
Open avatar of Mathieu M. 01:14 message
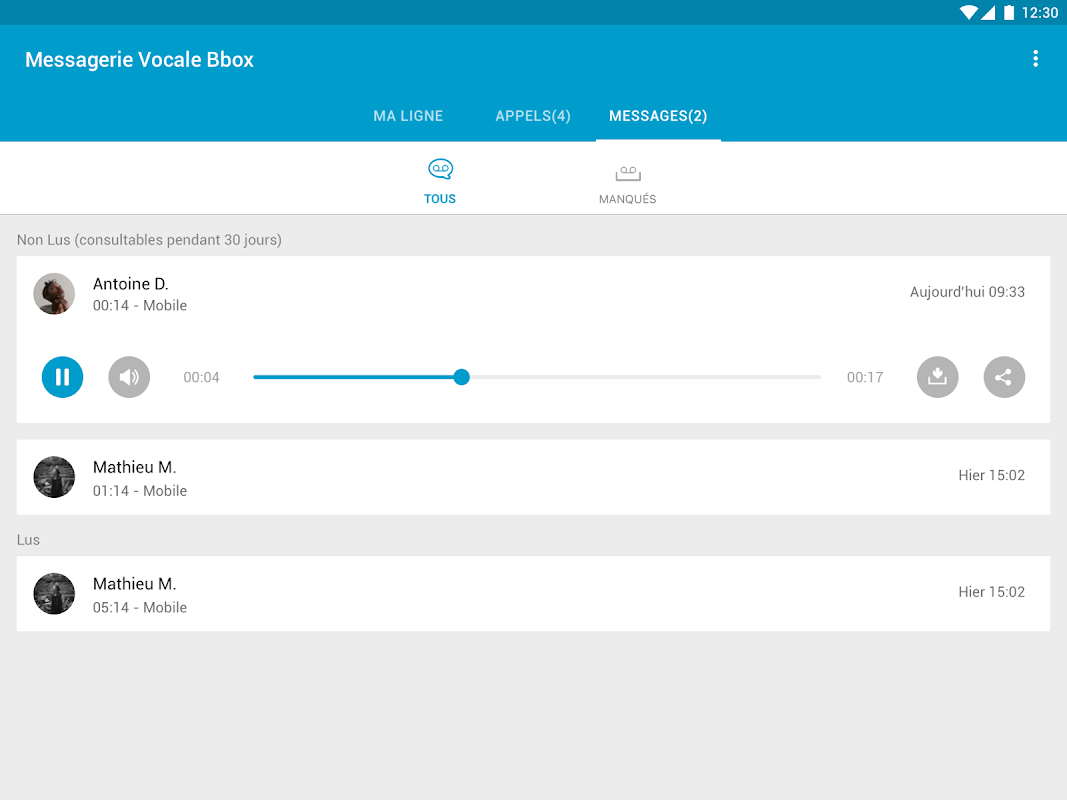(x=54, y=477)
